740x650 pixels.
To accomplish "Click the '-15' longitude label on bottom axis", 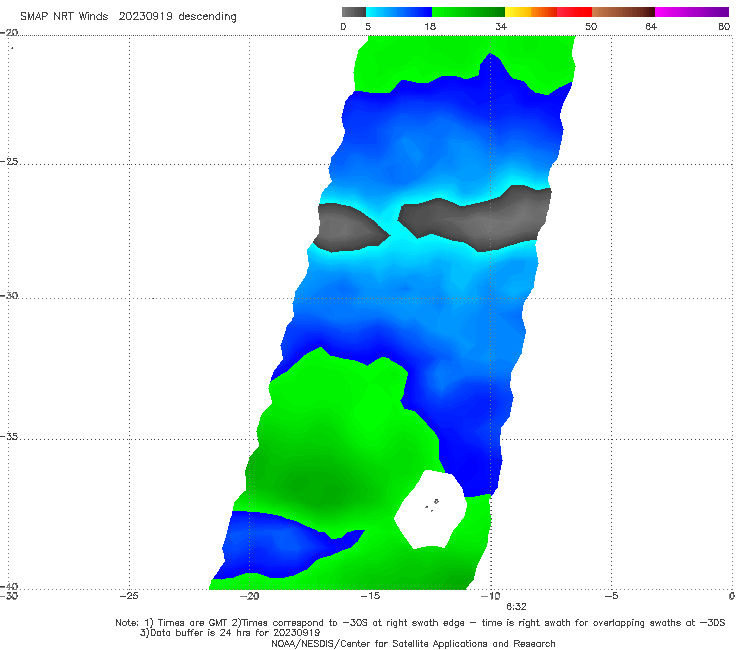I will (x=370, y=596).
